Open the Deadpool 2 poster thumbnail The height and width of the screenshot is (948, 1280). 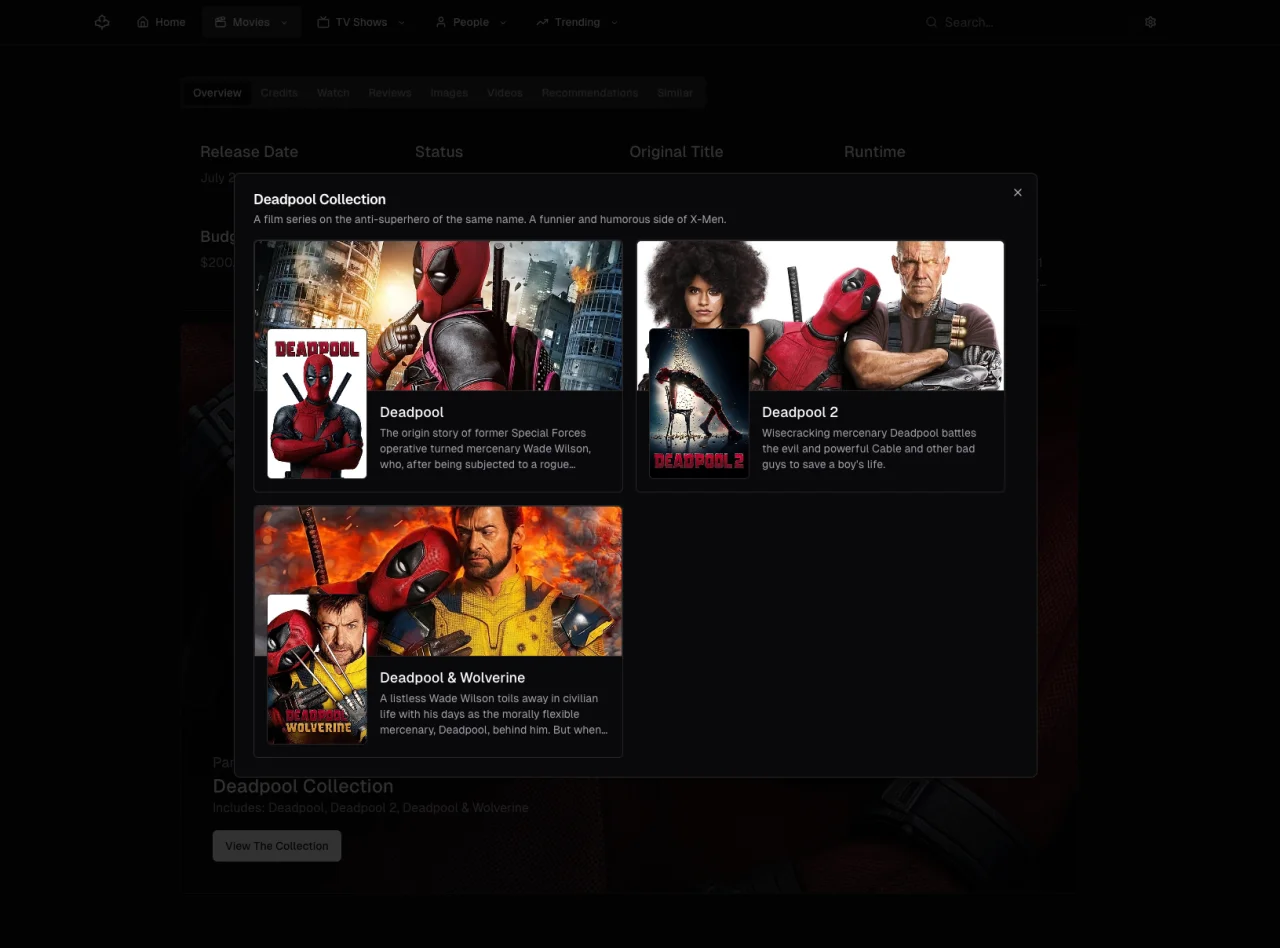tap(699, 404)
